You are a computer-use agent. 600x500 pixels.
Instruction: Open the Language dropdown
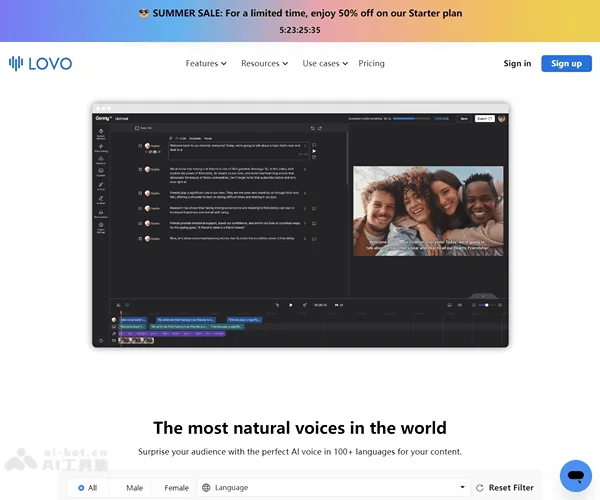pyautogui.click(x=335, y=488)
